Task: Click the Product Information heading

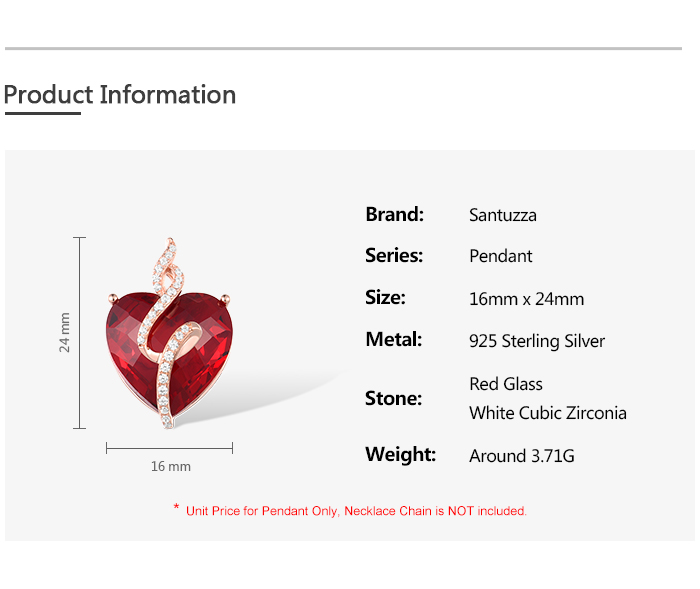Action: click(x=120, y=95)
